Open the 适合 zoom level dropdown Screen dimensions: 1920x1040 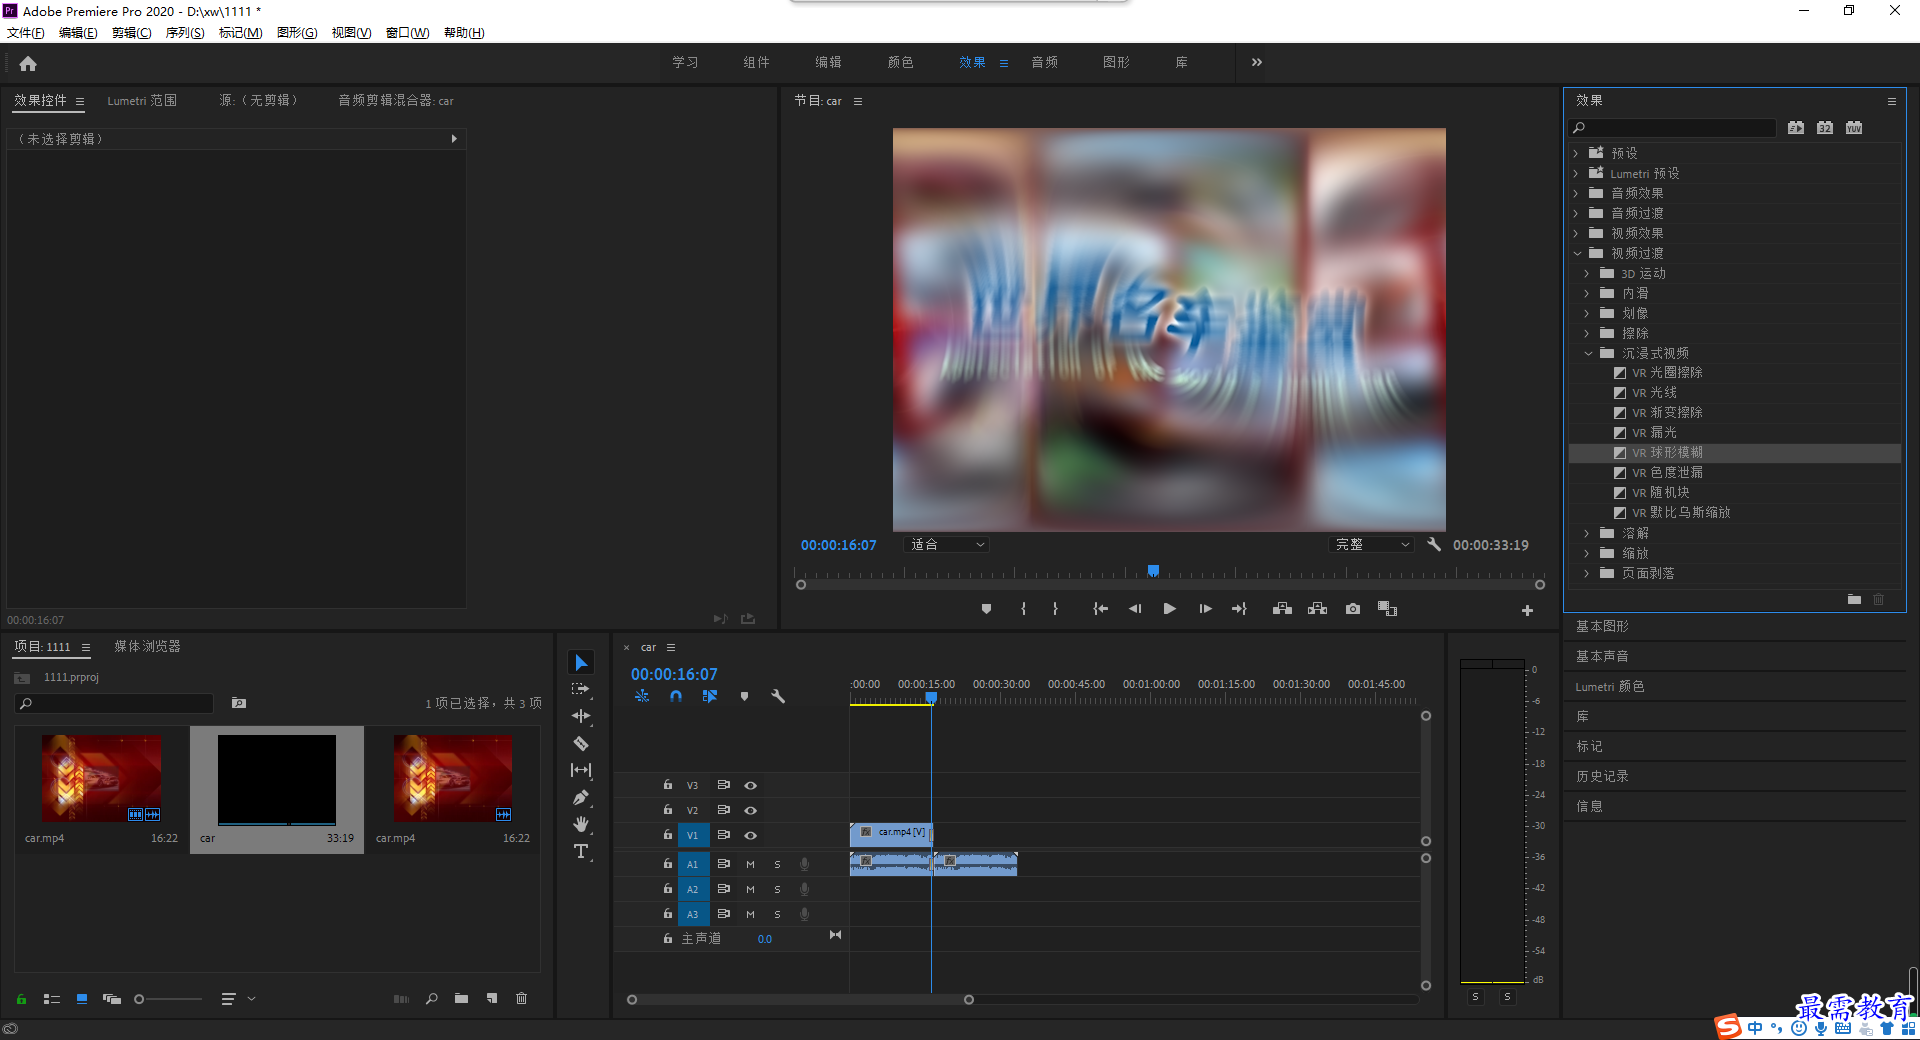point(946,545)
